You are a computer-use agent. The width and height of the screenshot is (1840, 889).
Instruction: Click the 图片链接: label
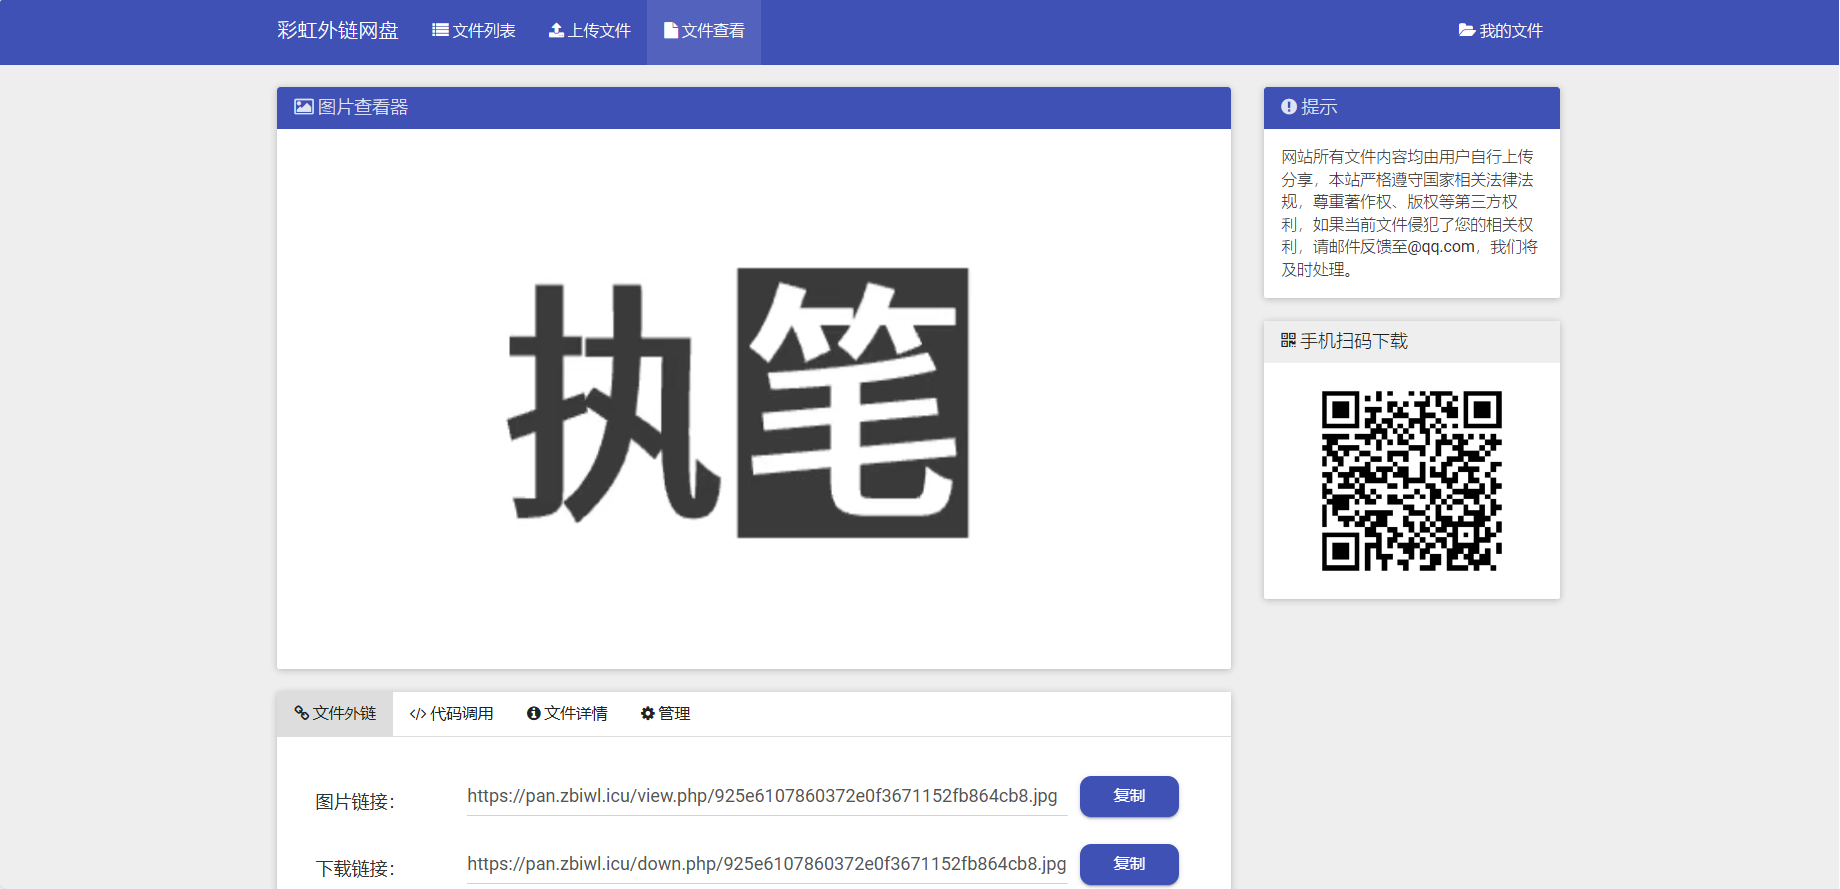click(x=355, y=802)
